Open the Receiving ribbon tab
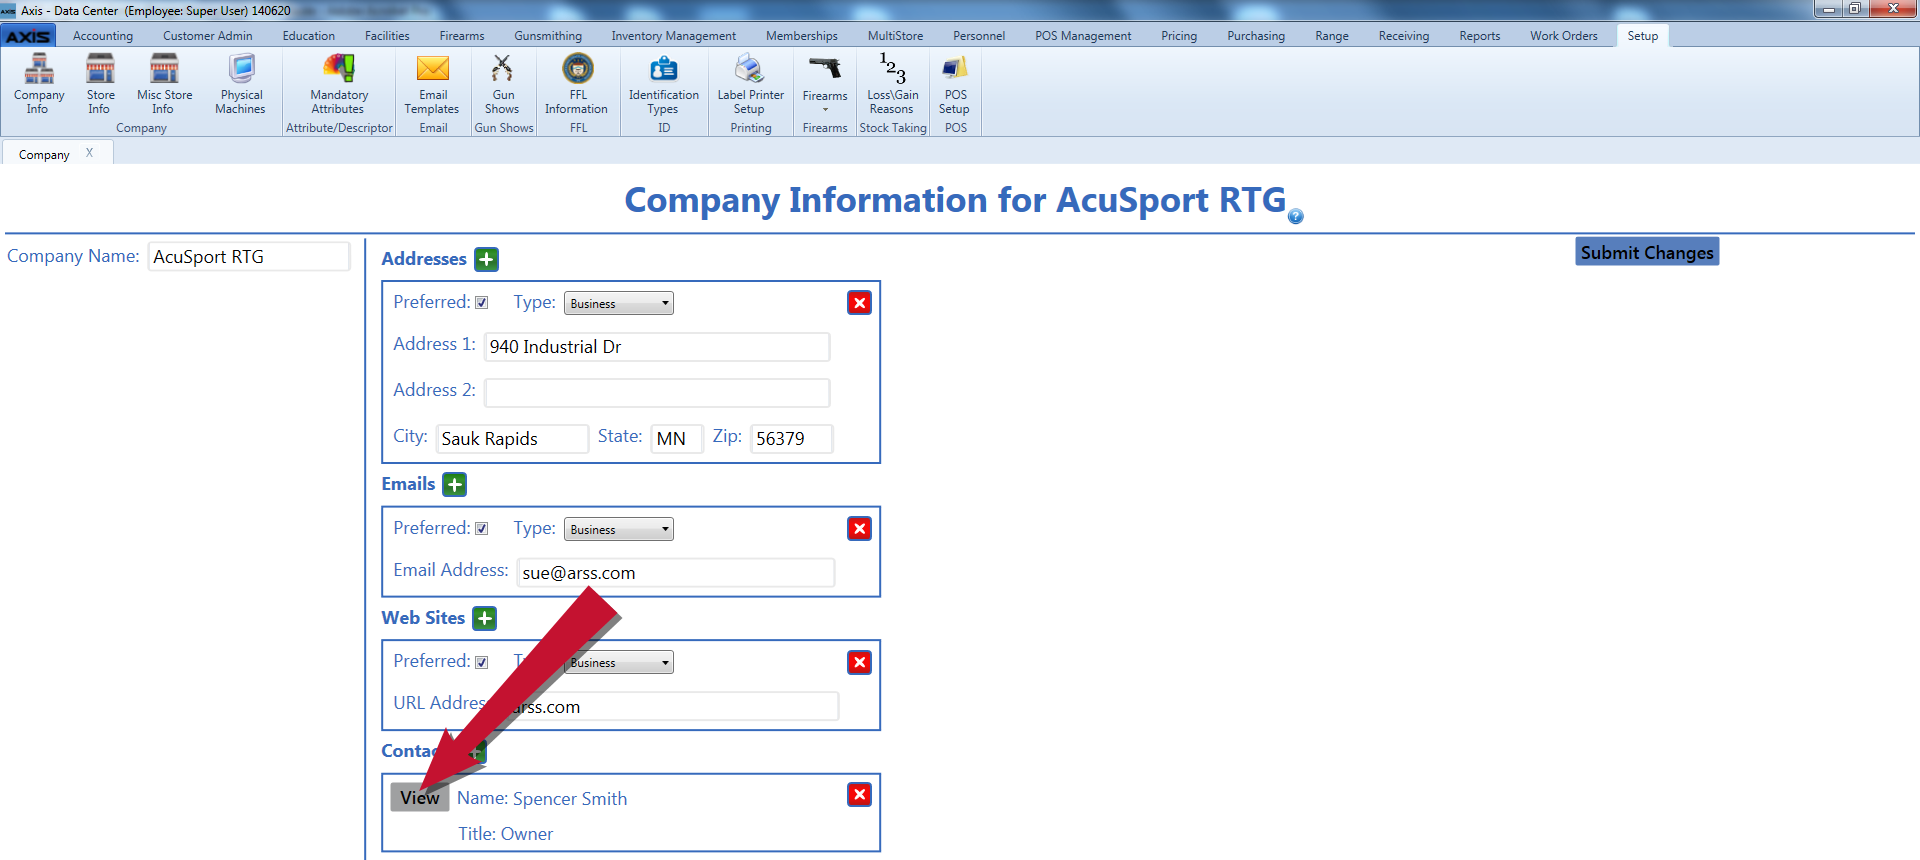The height and width of the screenshot is (860, 1920). (x=1404, y=36)
